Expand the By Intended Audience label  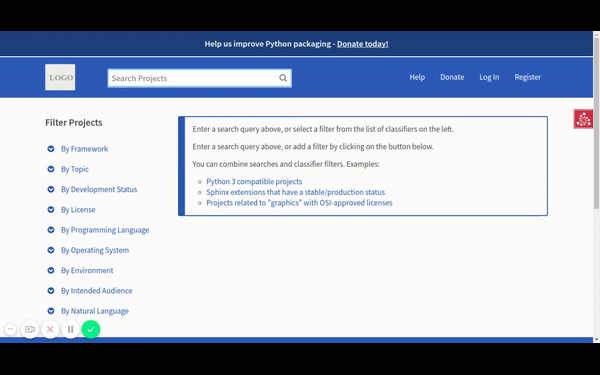[97, 291]
